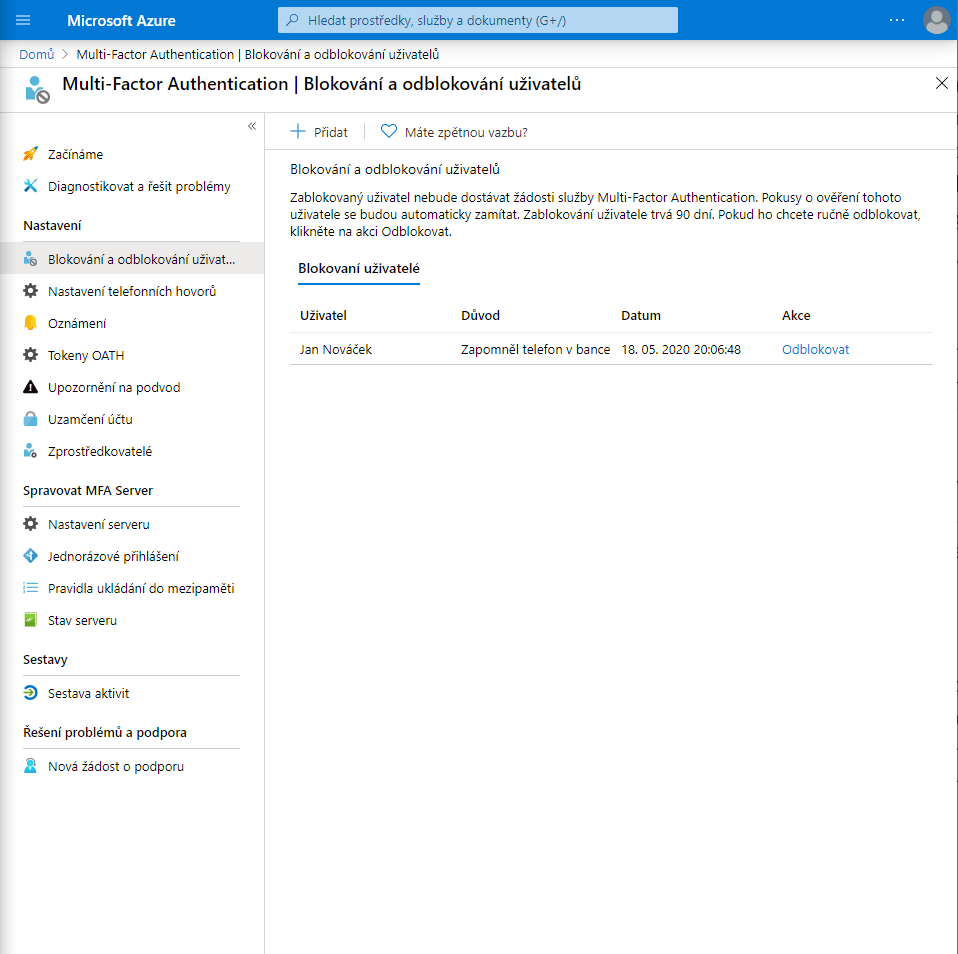Image resolution: width=958 pixels, height=954 pixels.
Task: Open Tokeny OATH menu item
Action: tap(86, 355)
